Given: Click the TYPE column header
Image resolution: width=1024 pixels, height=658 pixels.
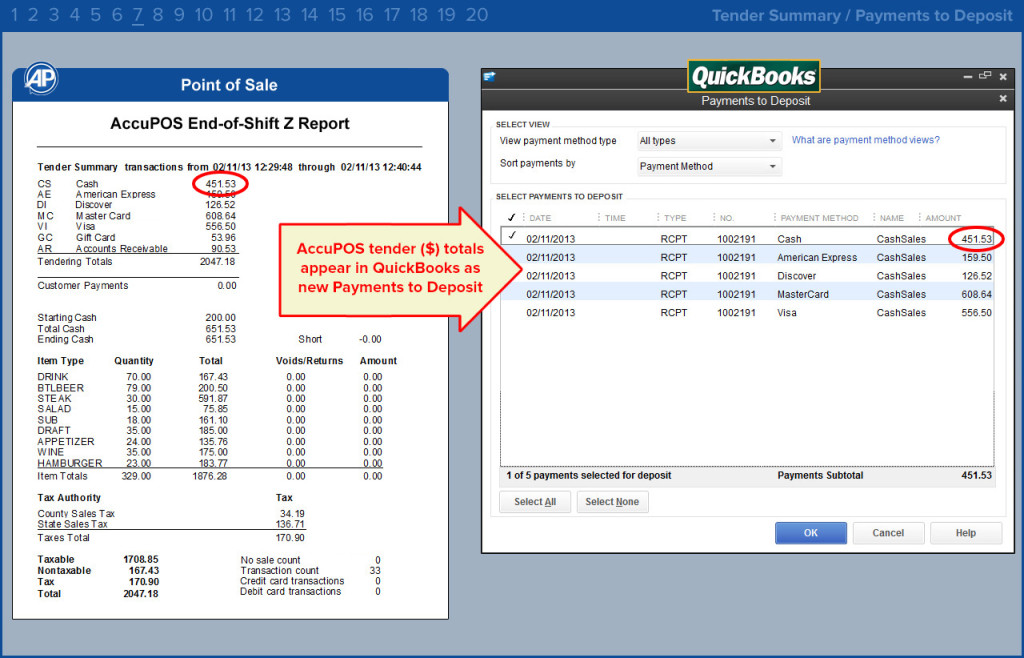Looking at the screenshot, I should coord(675,218).
